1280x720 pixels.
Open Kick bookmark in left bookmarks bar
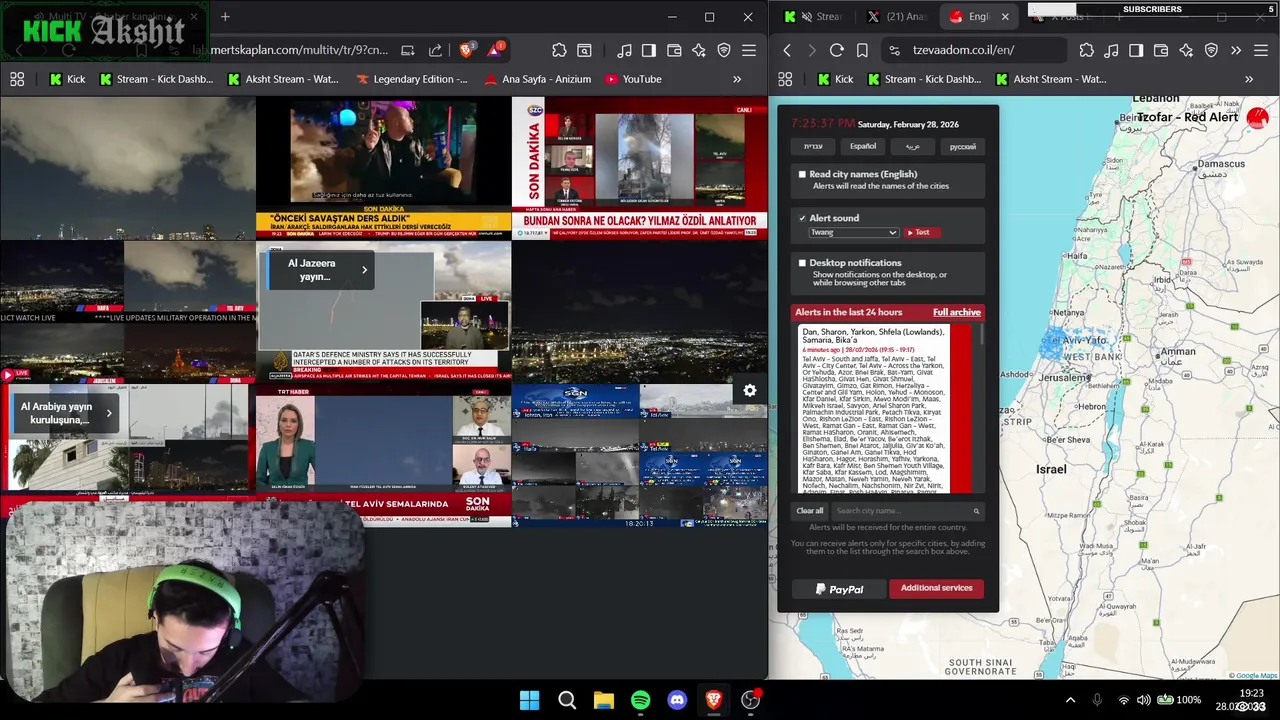click(x=68, y=79)
